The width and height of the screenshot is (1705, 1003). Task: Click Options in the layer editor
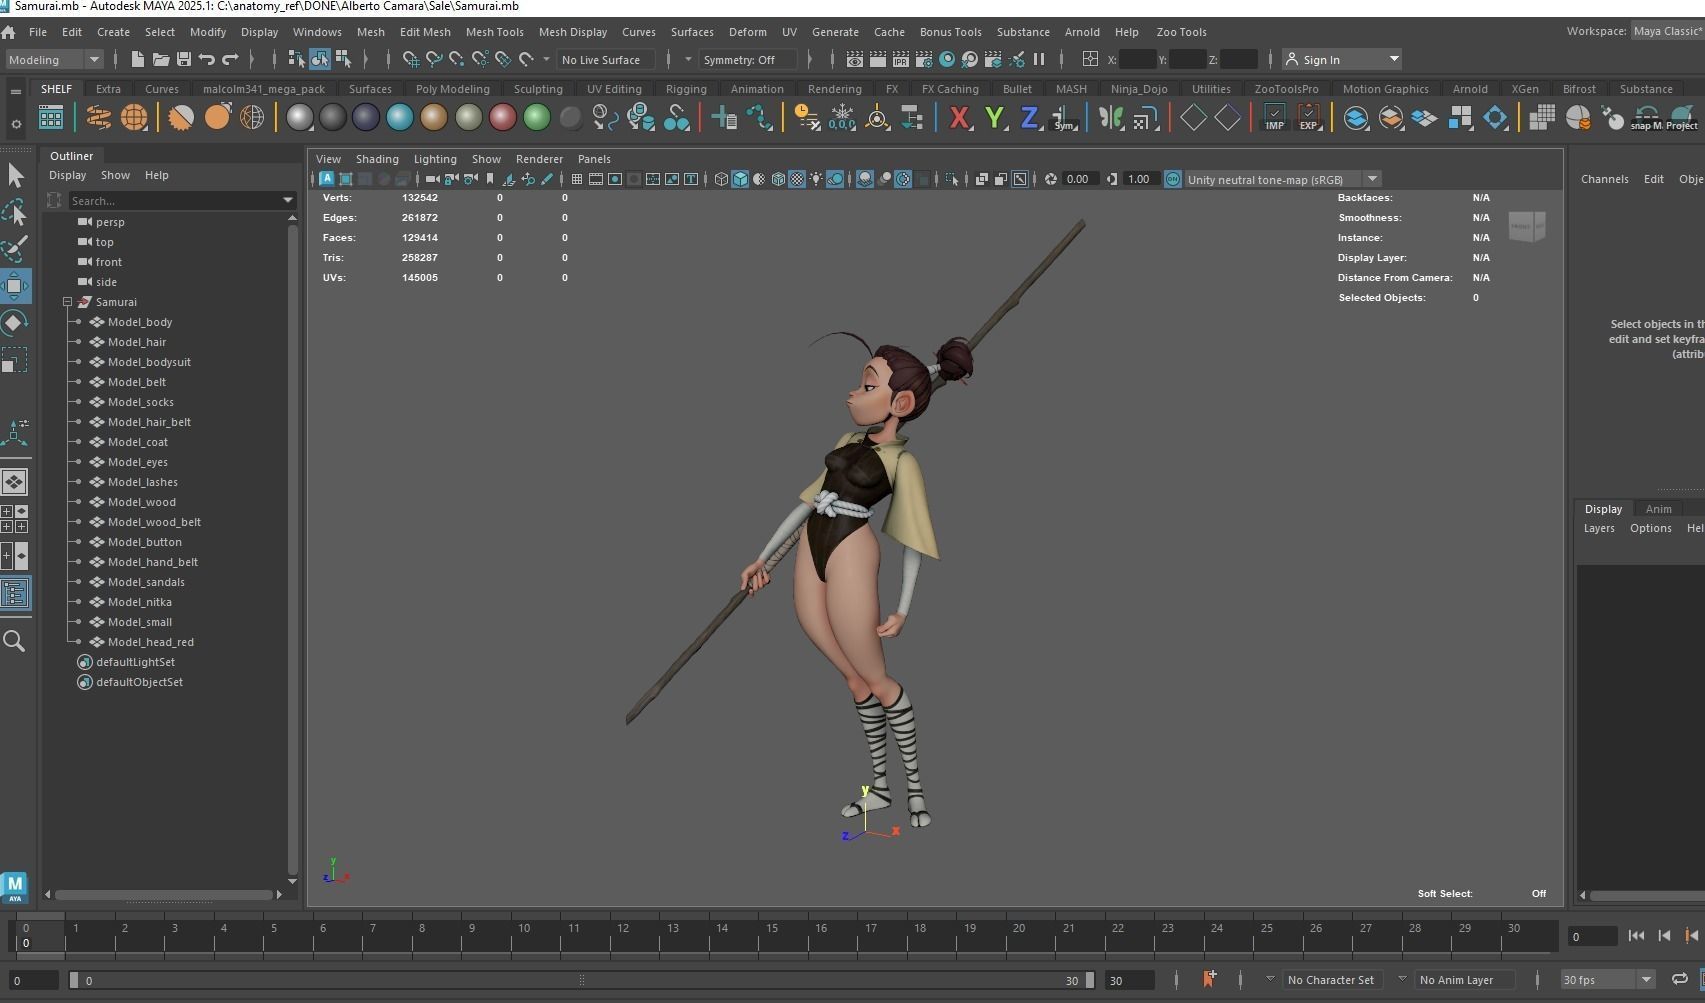tap(1650, 529)
